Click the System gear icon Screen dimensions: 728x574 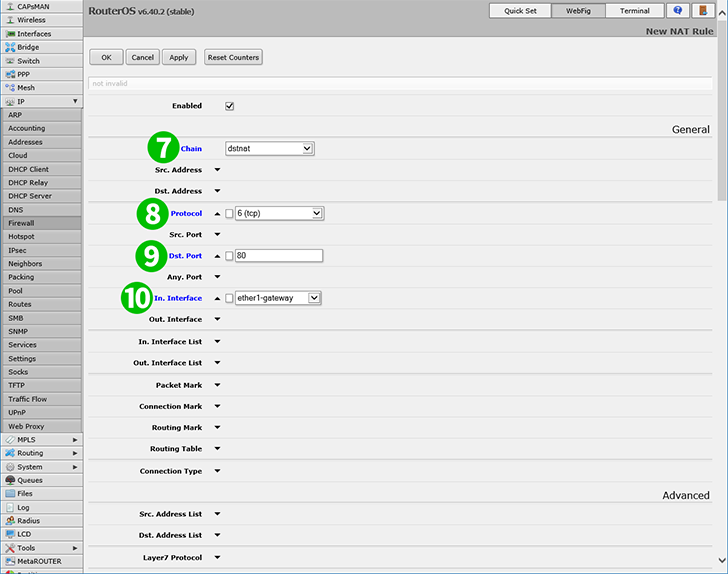tap(10, 467)
